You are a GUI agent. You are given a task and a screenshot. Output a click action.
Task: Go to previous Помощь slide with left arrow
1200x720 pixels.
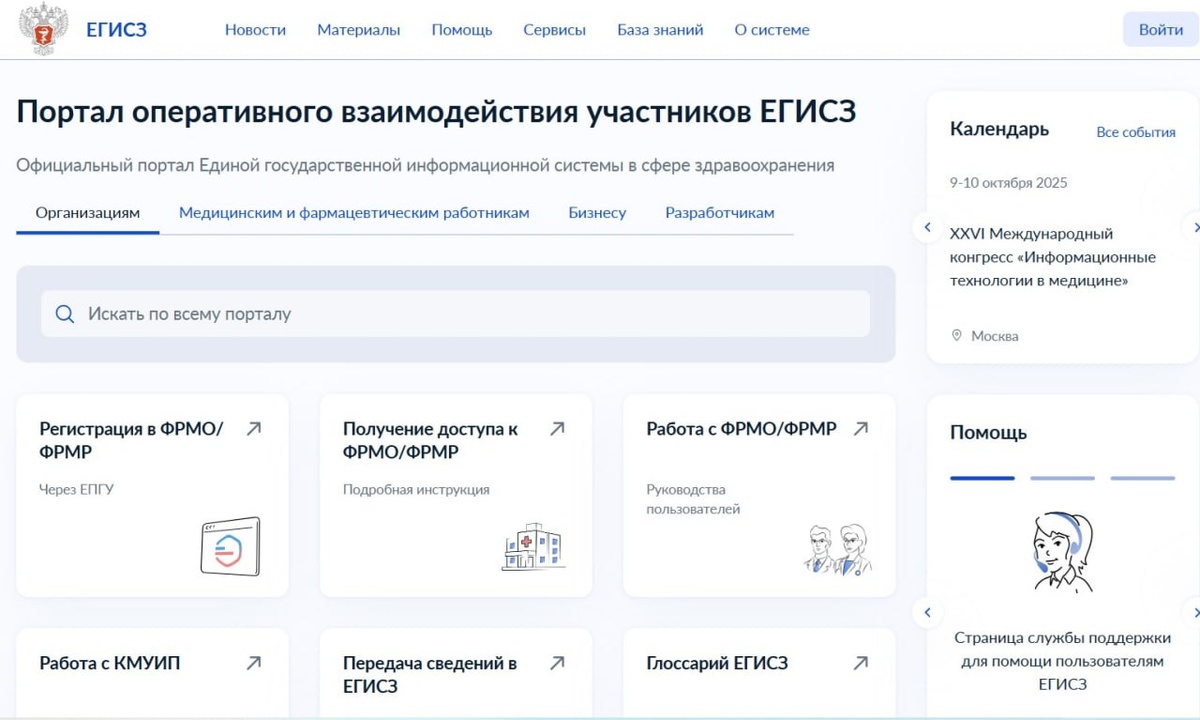click(x=928, y=612)
